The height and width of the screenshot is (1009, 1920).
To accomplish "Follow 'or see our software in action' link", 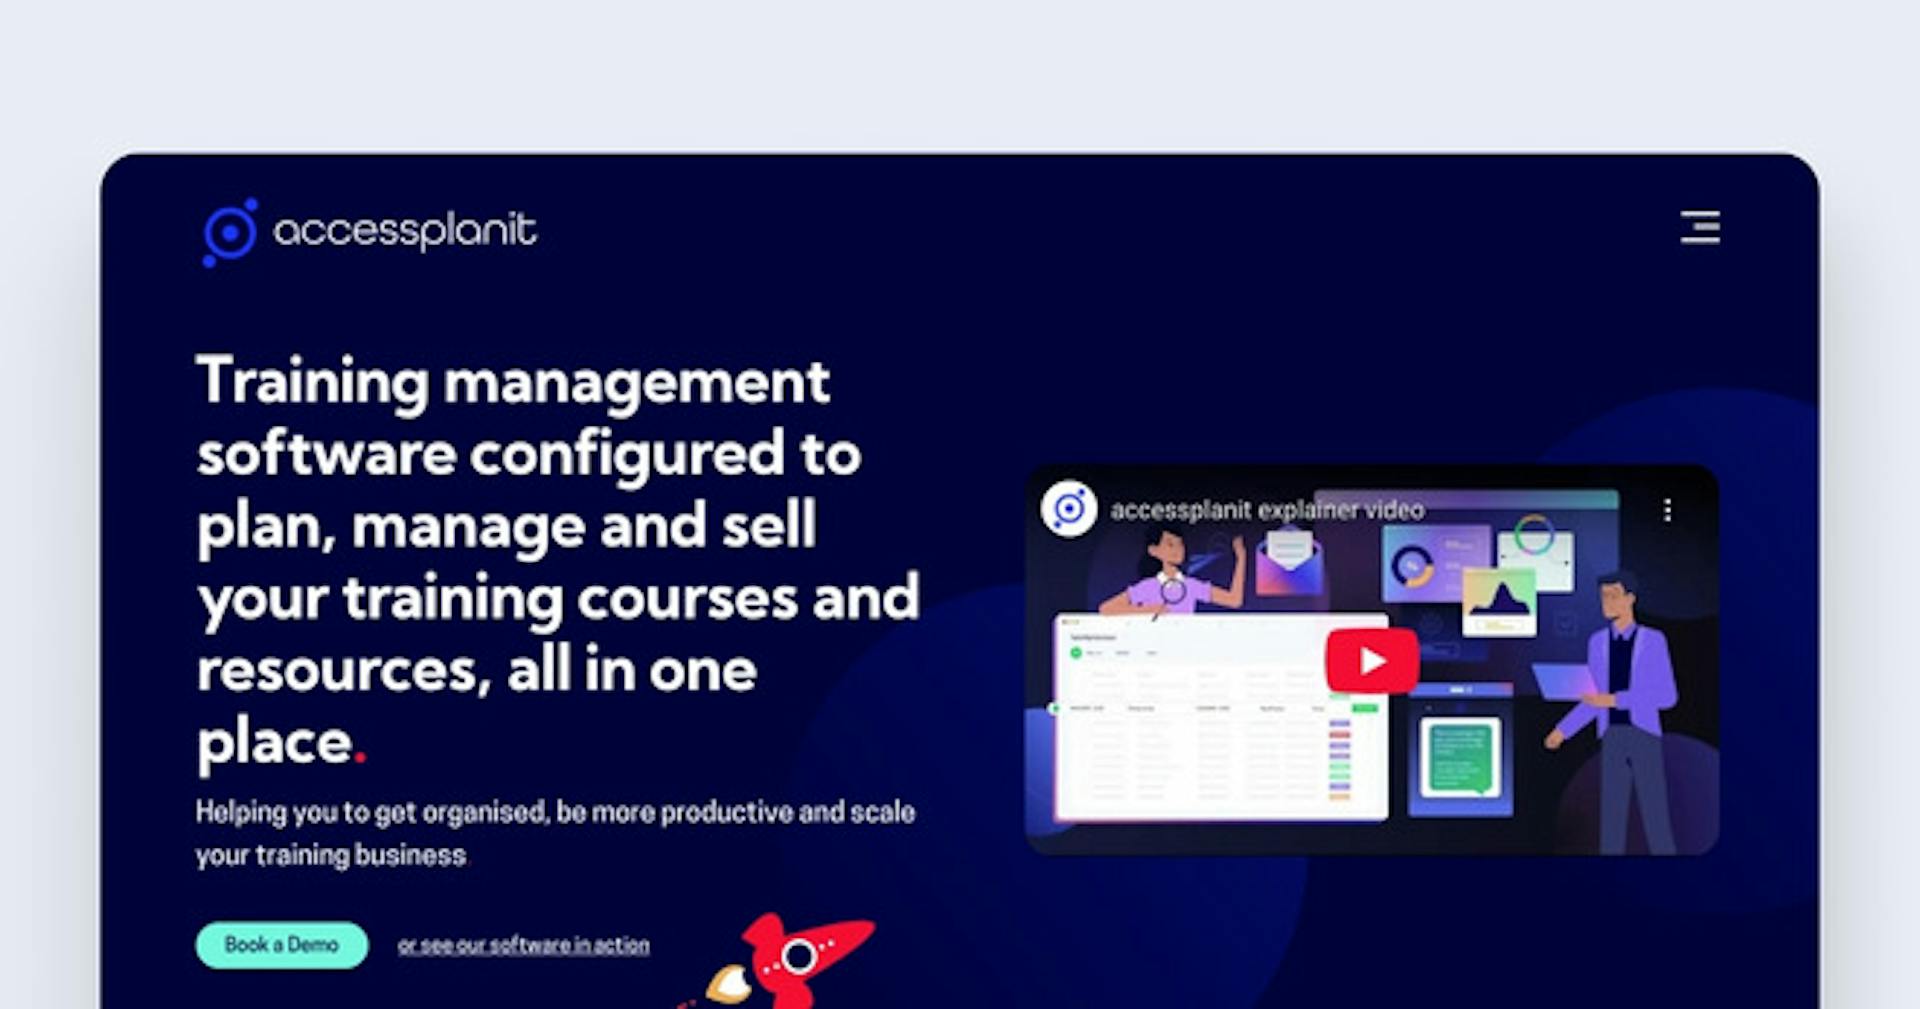I will click(523, 945).
